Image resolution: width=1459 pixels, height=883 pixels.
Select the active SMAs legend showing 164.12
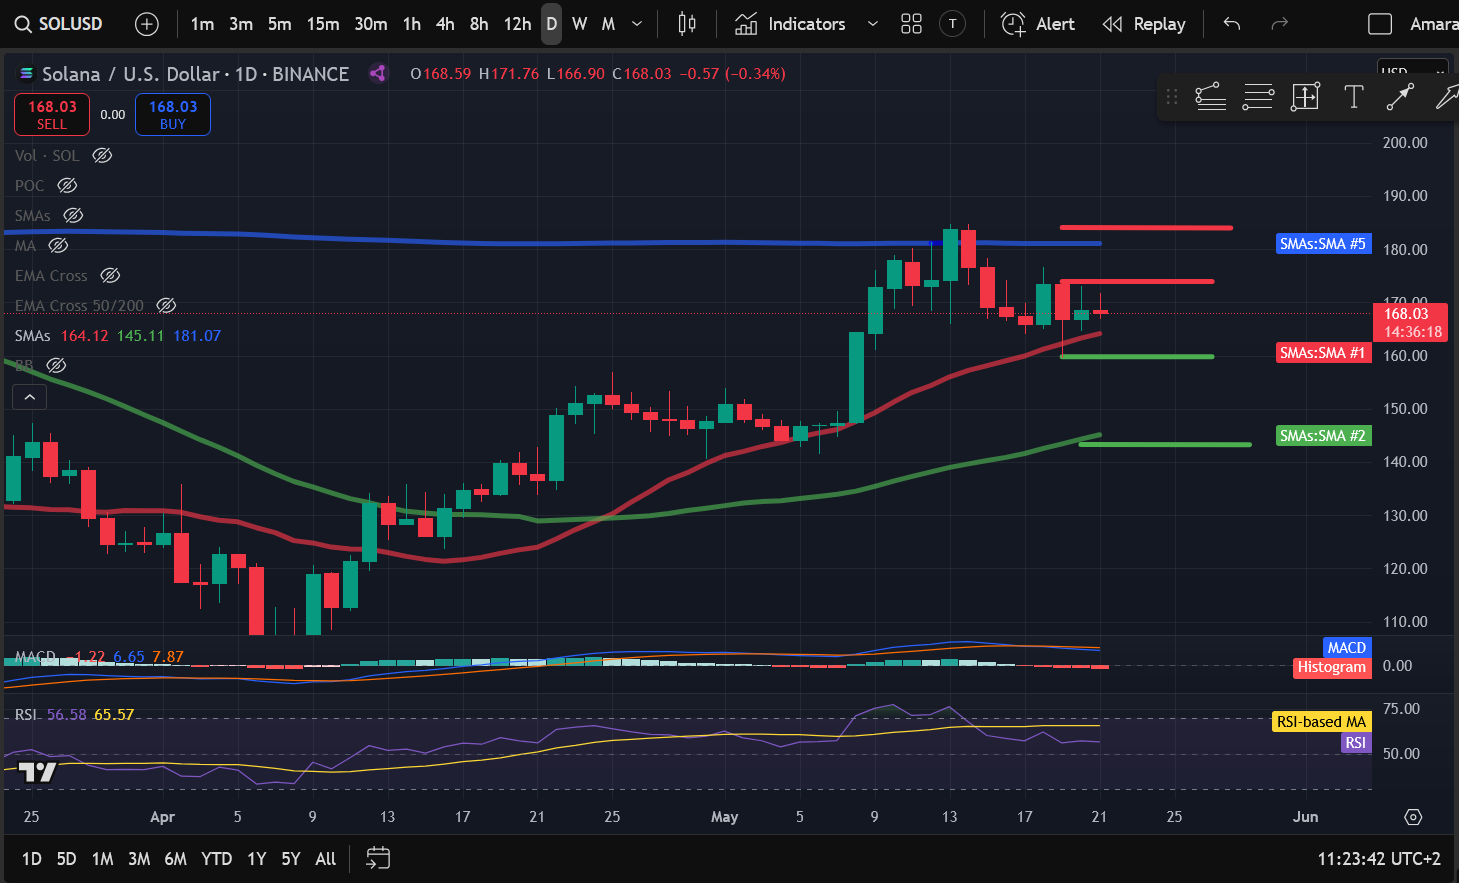pos(117,336)
